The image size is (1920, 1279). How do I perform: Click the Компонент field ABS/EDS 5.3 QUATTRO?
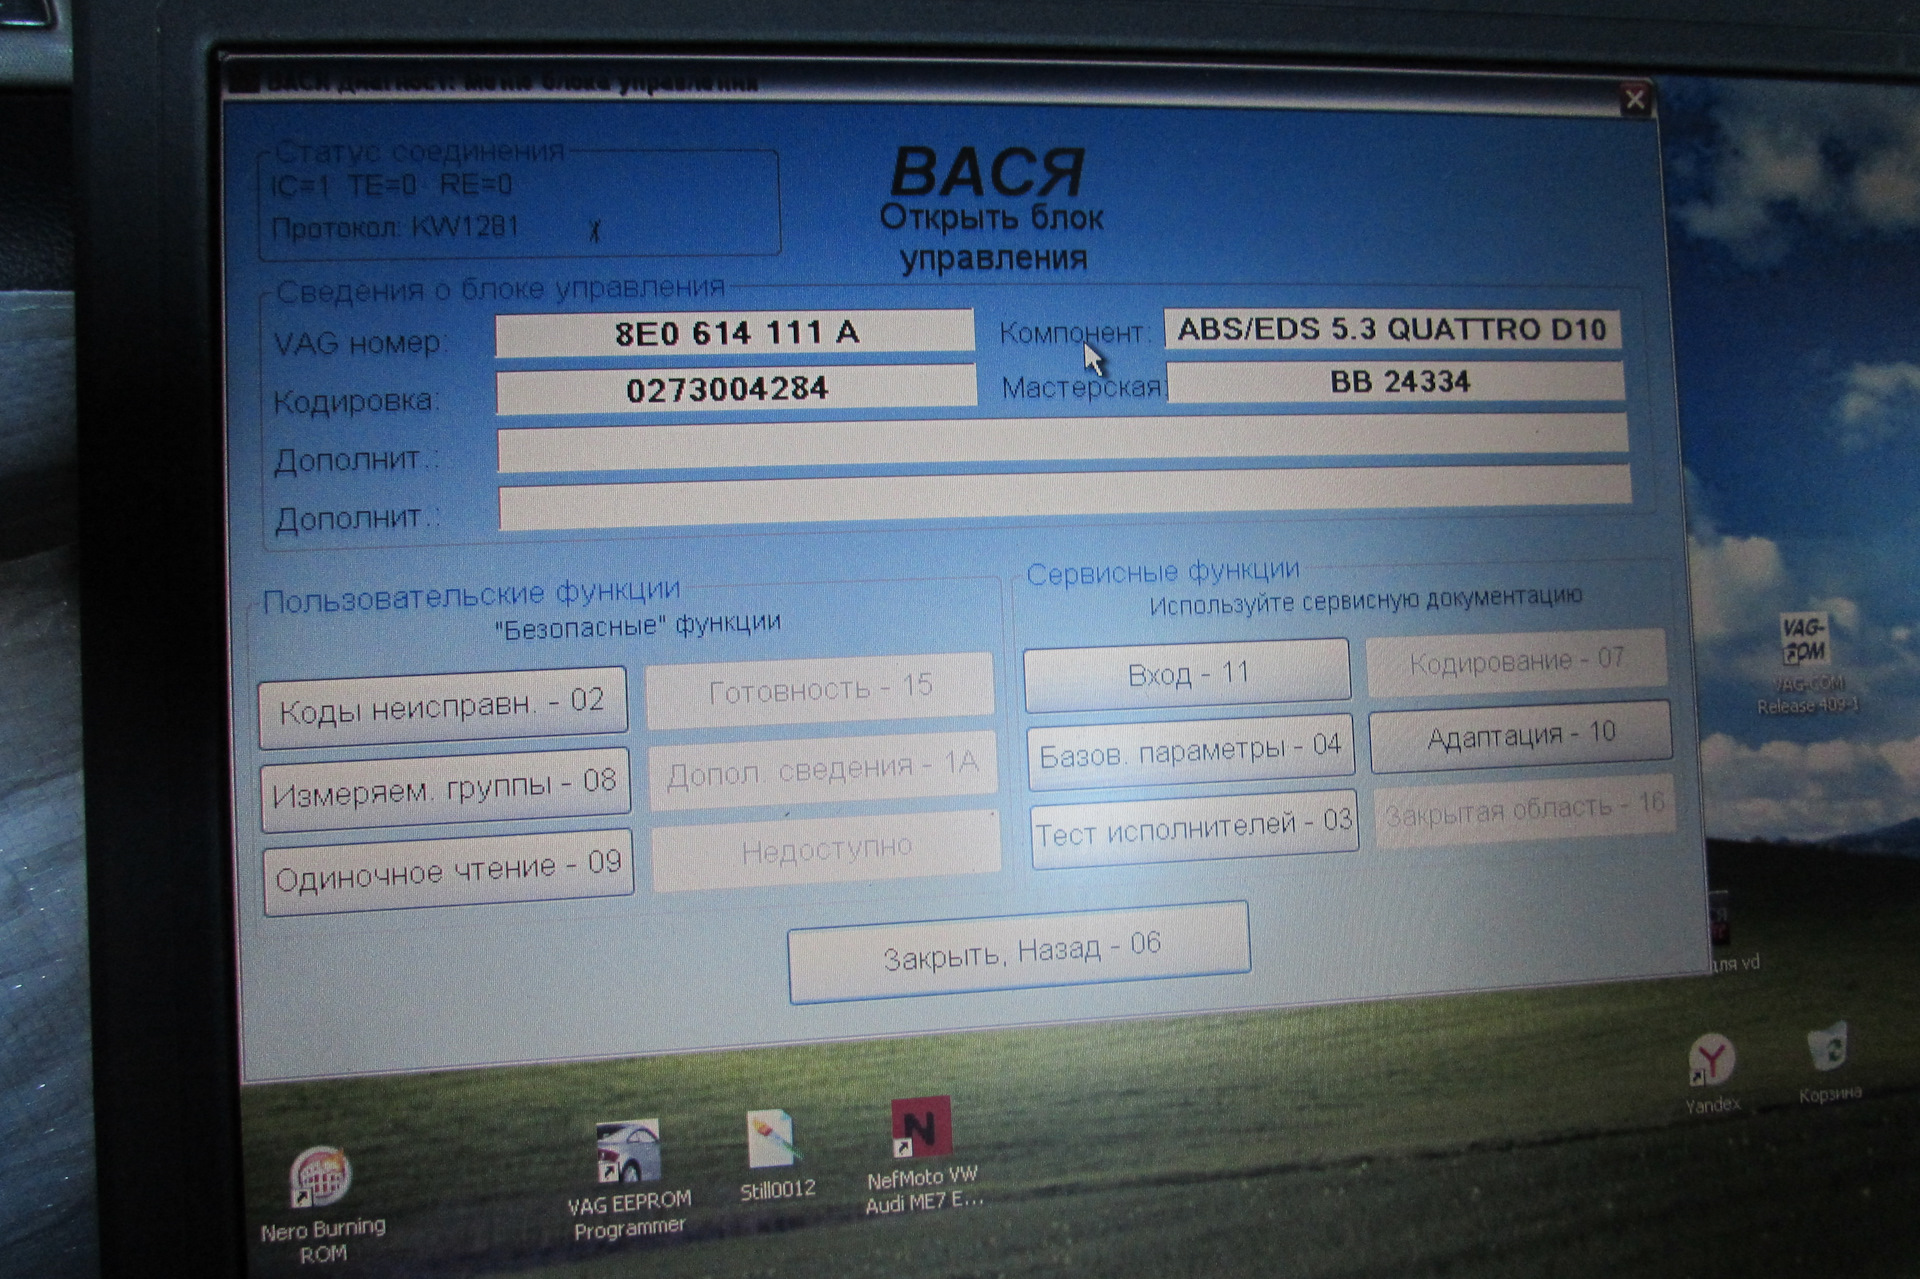tap(1391, 329)
